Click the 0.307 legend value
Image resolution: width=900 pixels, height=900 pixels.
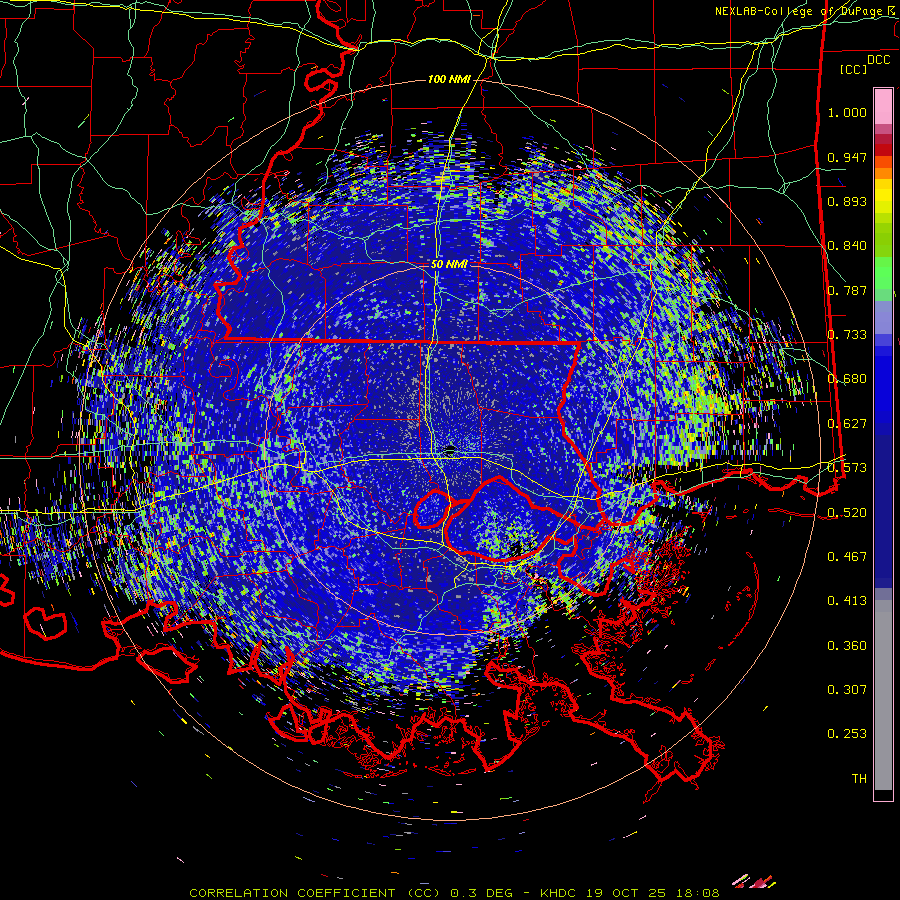point(847,689)
